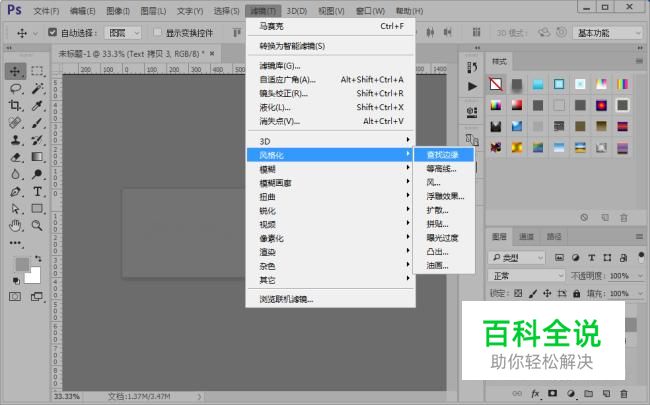Select the Magic Wand tool

click(37, 88)
